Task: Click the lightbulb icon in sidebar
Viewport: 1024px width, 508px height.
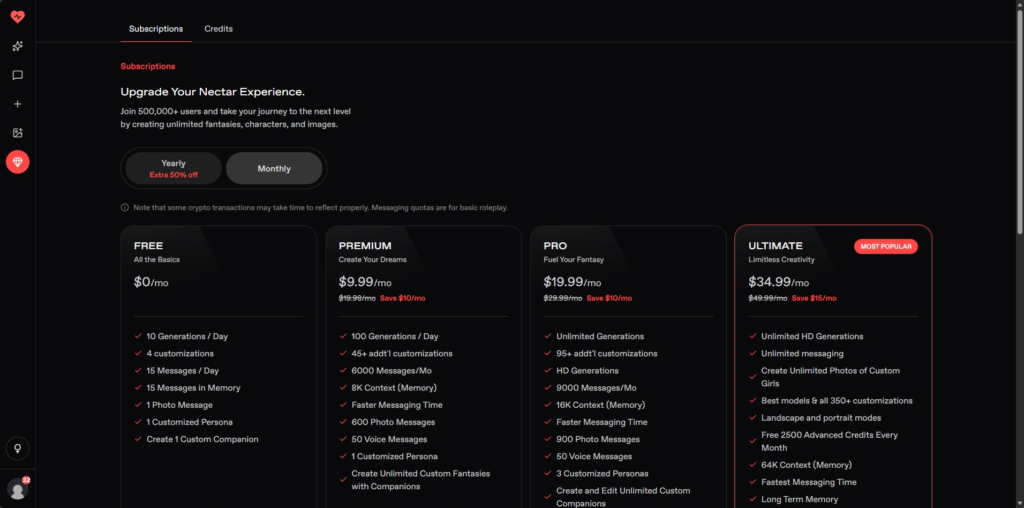Action: [x=18, y=449]
